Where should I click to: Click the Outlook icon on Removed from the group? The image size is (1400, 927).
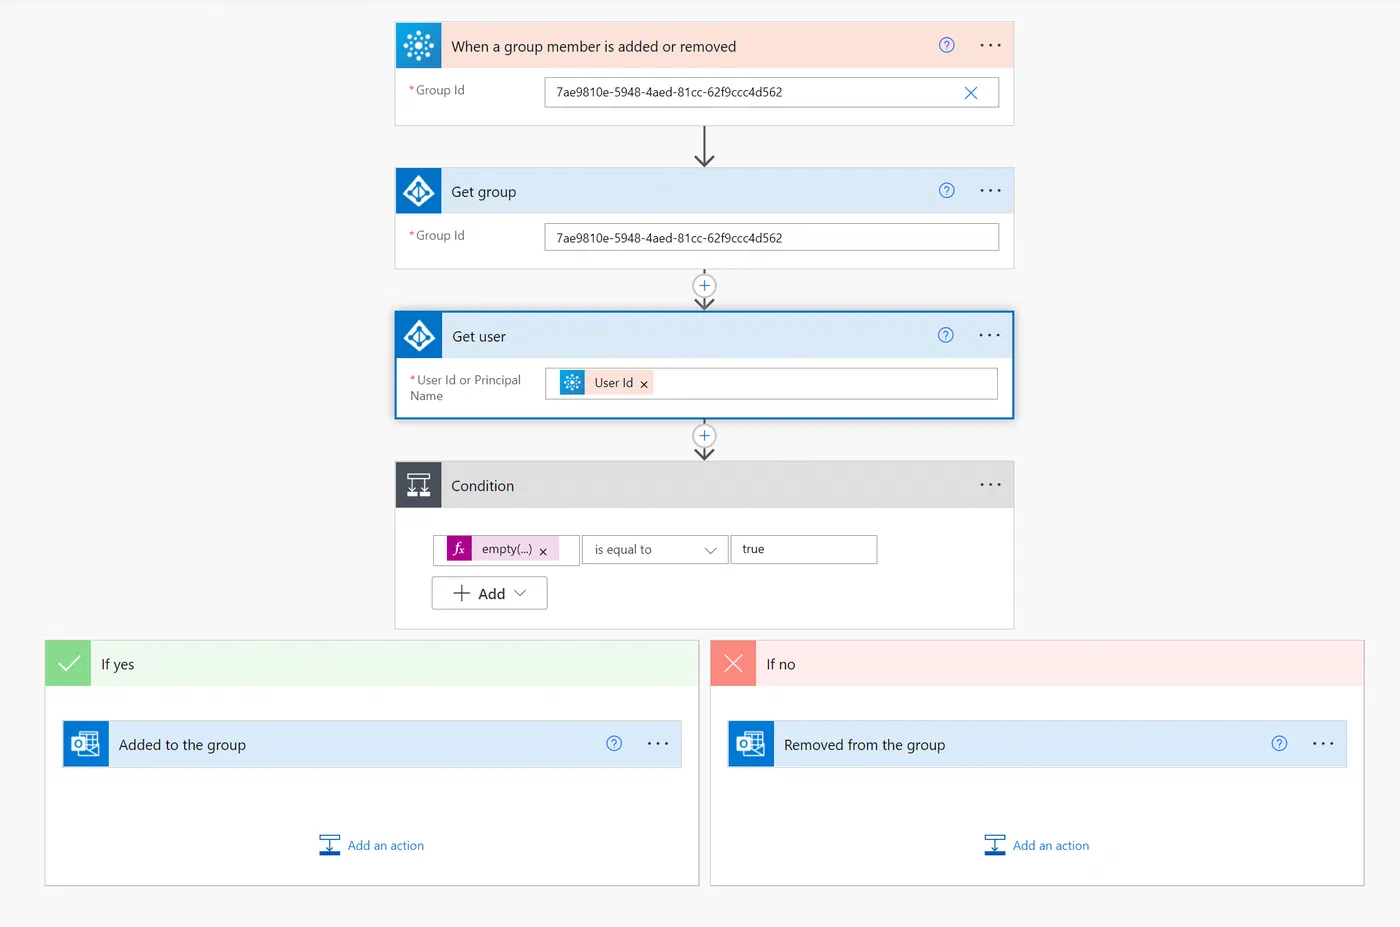tap(751, 744)
